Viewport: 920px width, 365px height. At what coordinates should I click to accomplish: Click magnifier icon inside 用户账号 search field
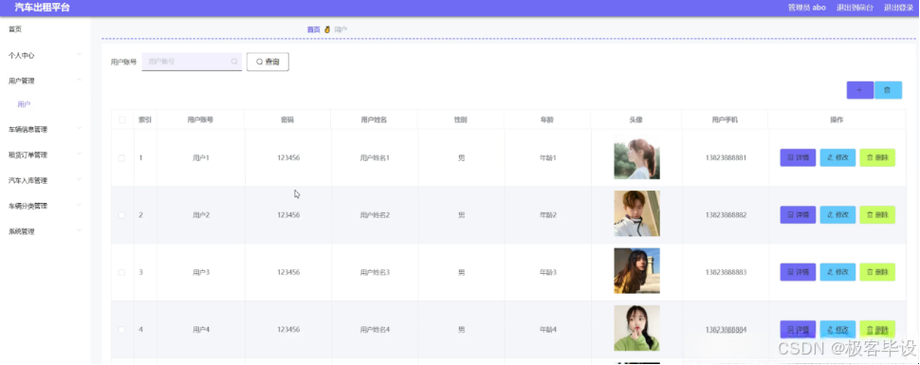(234, 62)
